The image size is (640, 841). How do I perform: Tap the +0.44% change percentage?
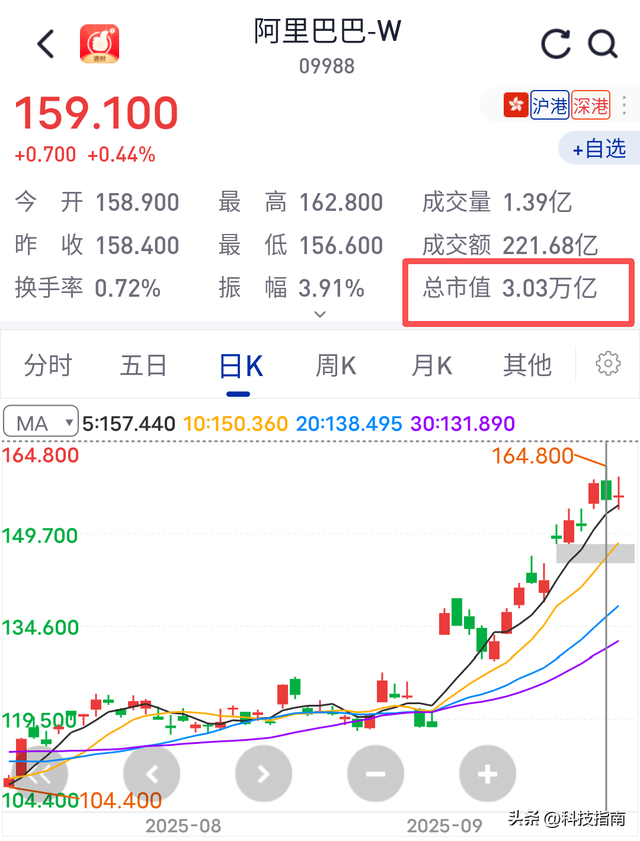pos(121,156)
